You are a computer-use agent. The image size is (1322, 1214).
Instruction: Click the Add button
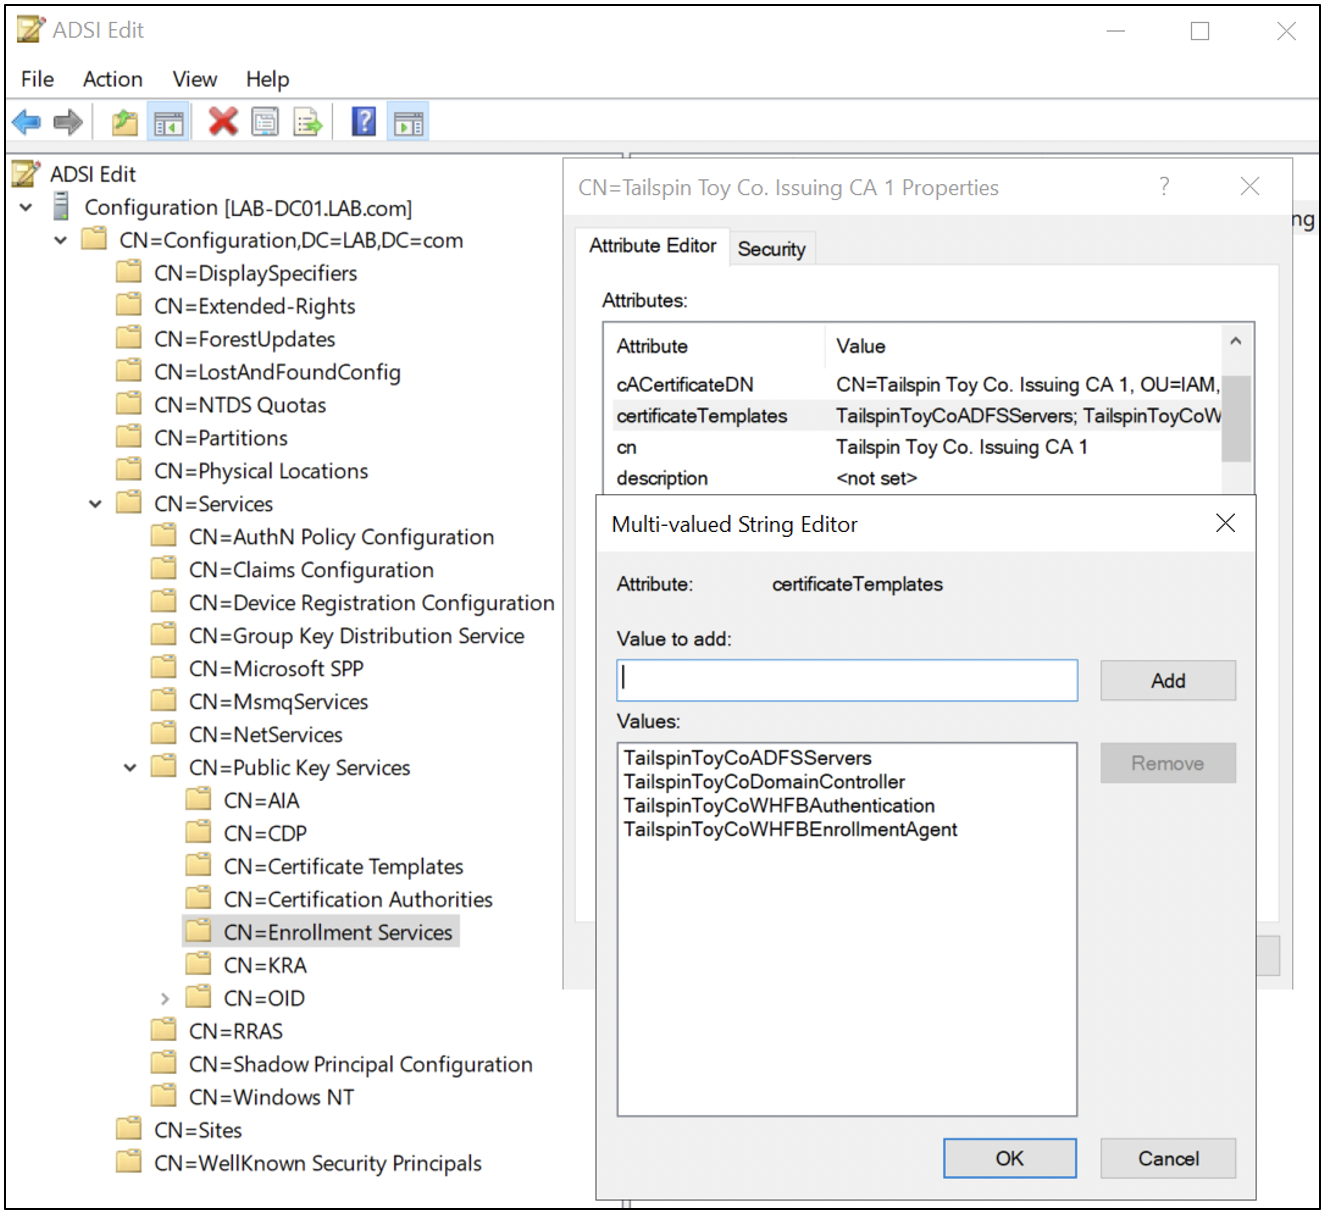(x=1167, y=680)
